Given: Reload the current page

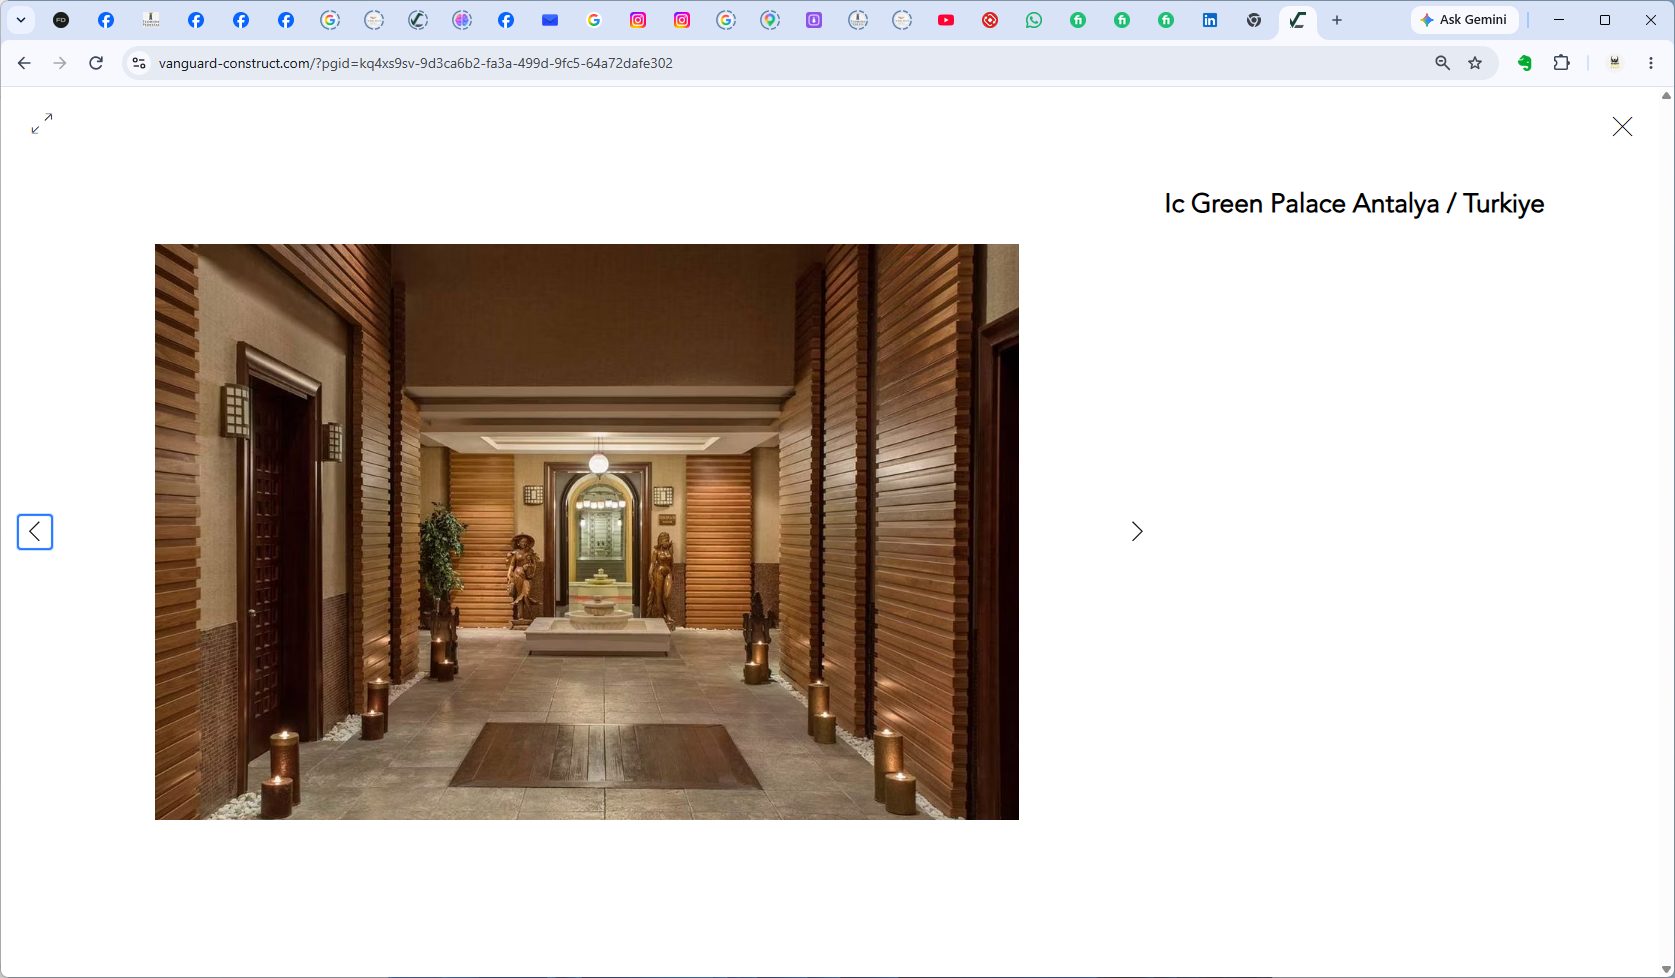Looking at the screenshot, I should point(96,63).
